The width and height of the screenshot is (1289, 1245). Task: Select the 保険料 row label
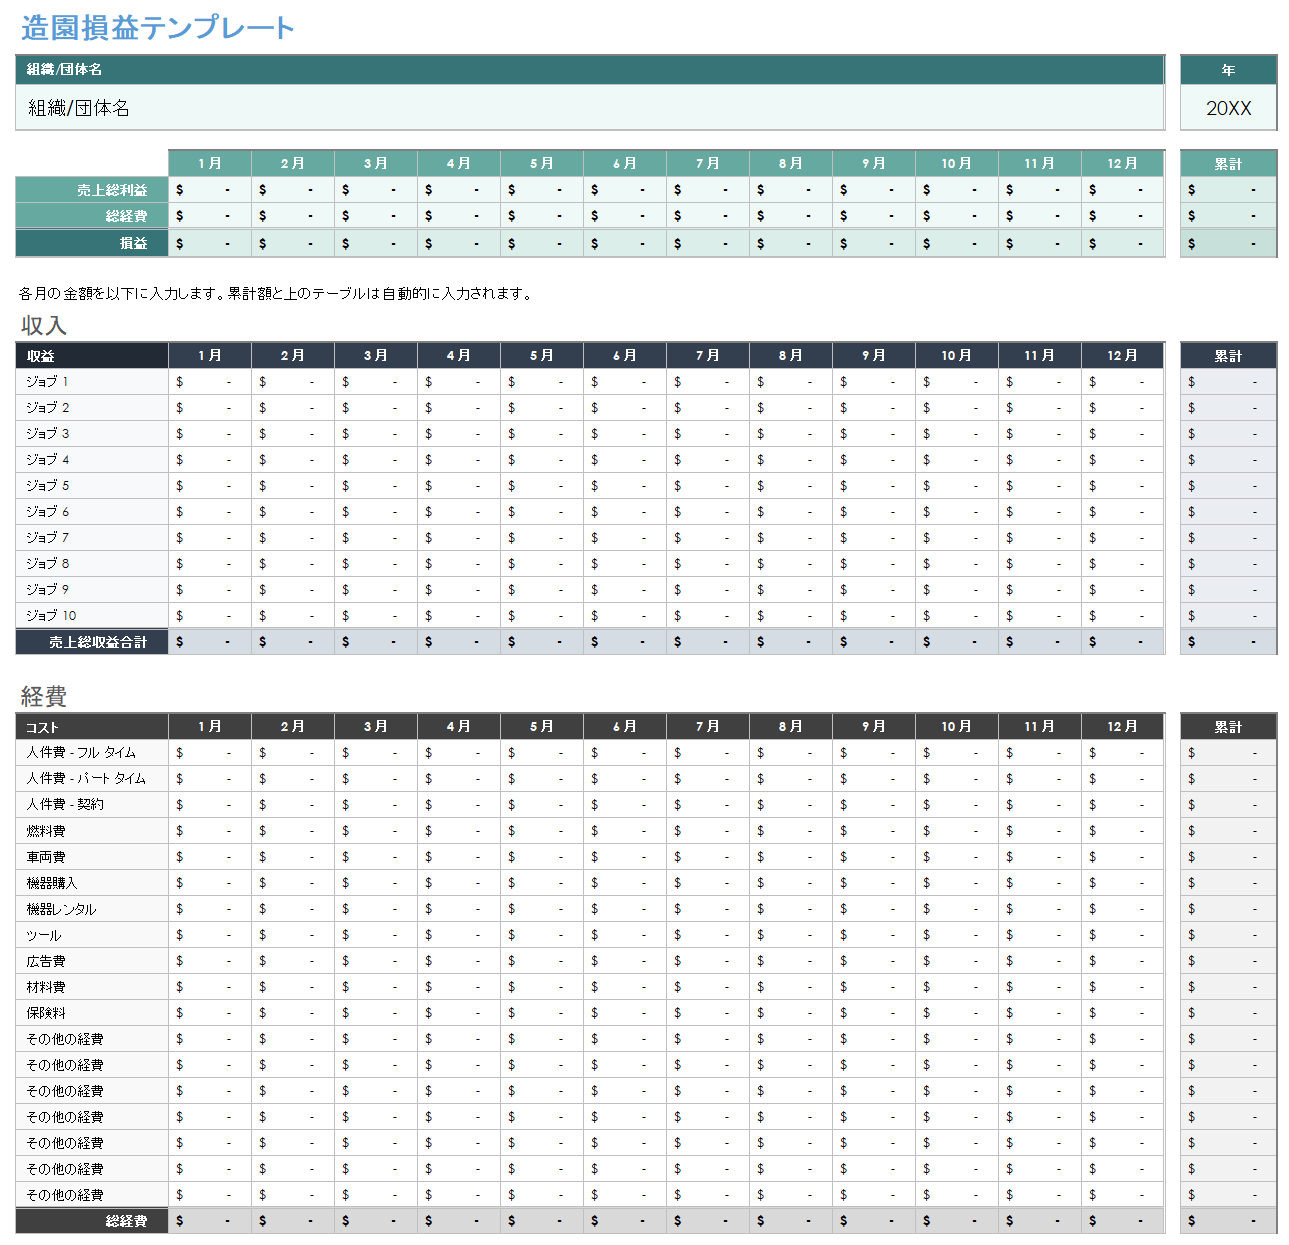(x=92, y=1013)
